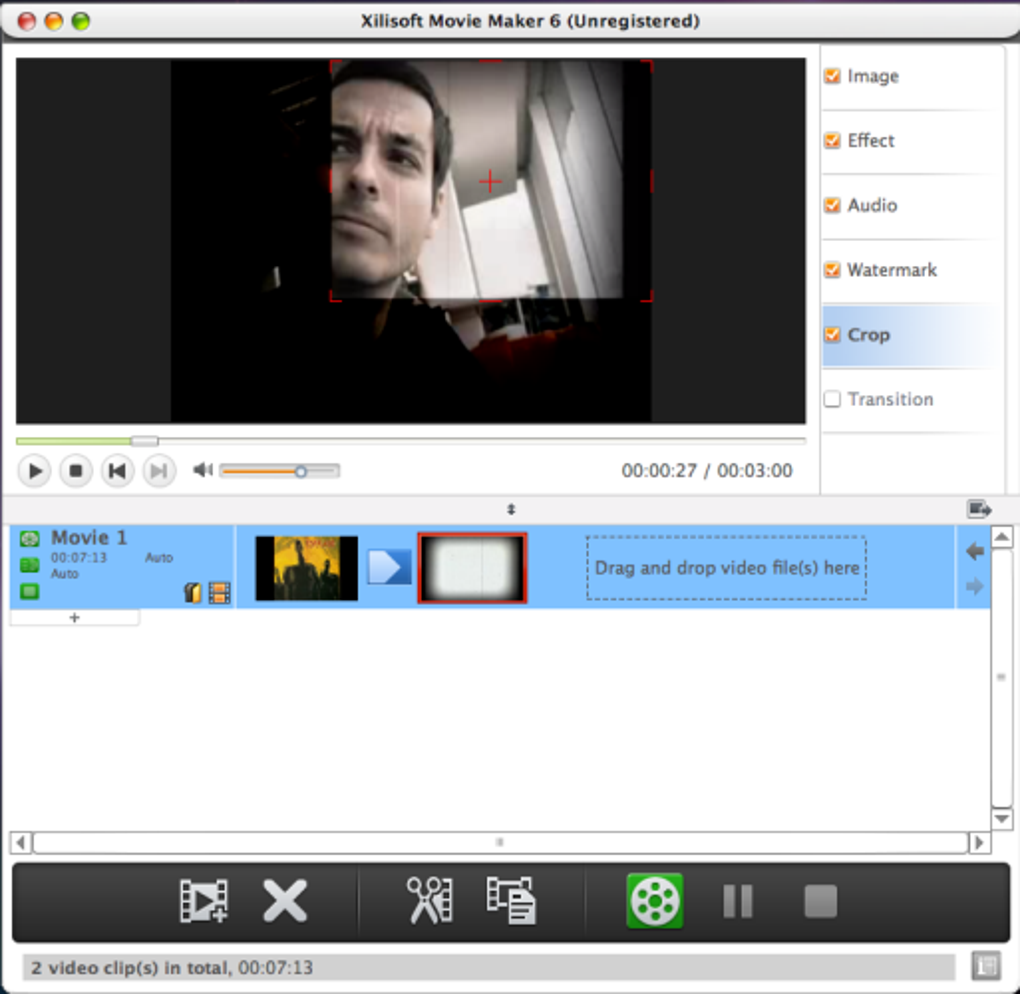Screen dimensions: 1020x994
Task: Click the top-left crop corner handle
Action: pos(335,66)
